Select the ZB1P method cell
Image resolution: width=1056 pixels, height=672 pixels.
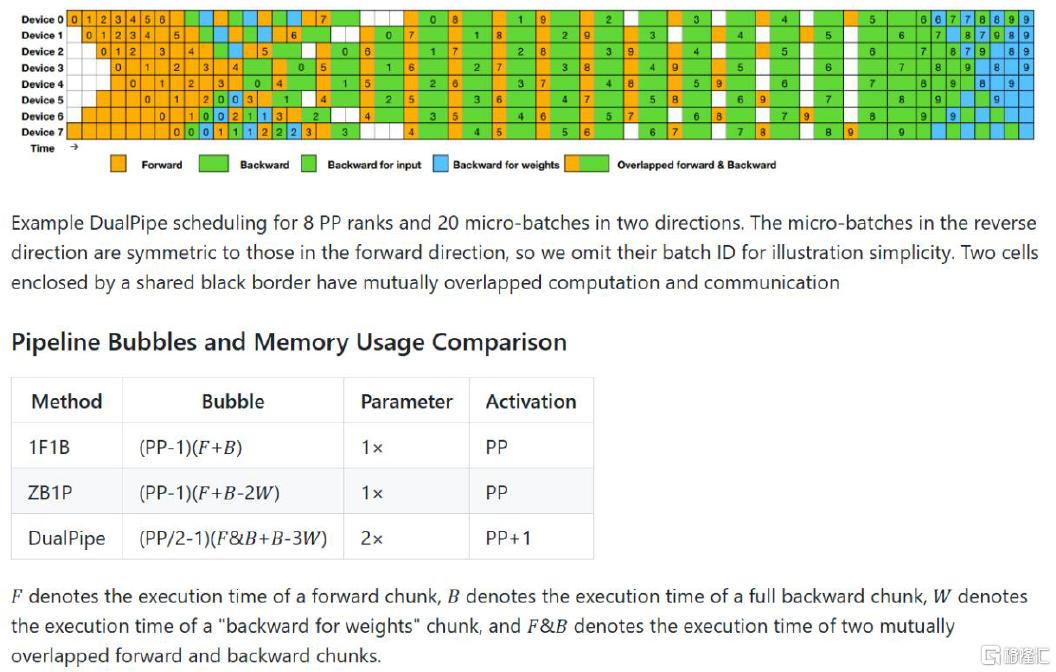point(67,492)
